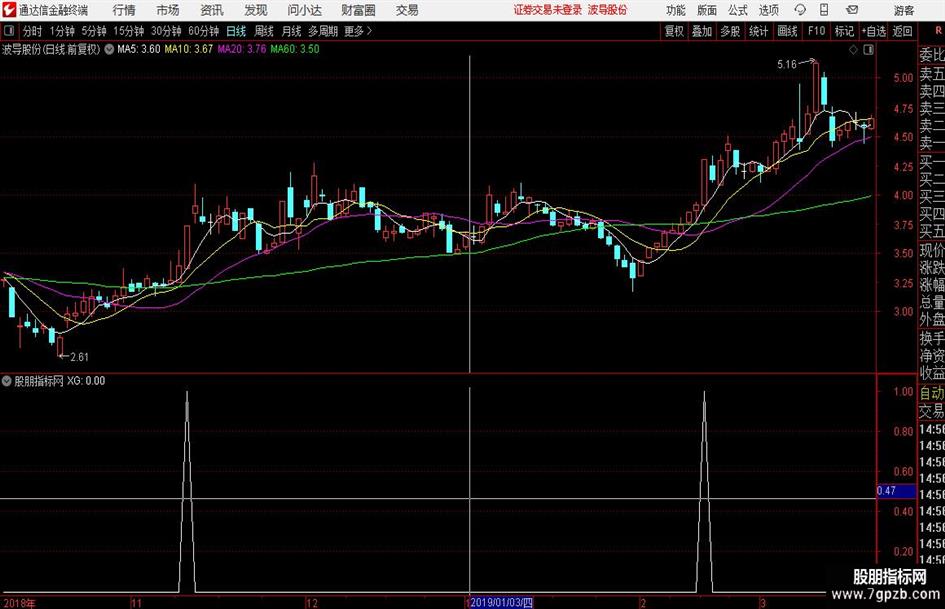Switch to 60分钟 period

[204, 31]
